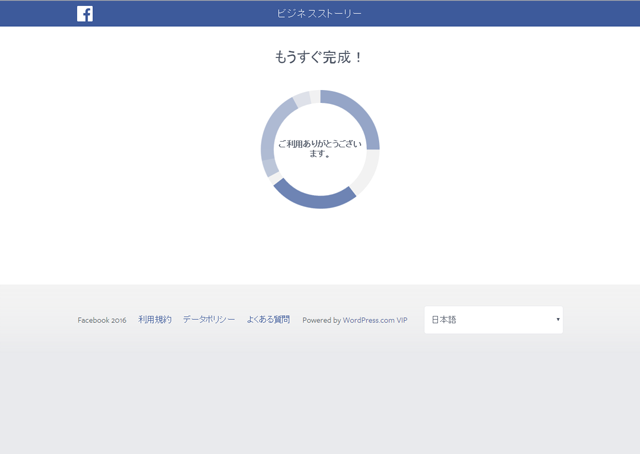Screen dimensions: 640x454
Task: Open the データポリシー link
Action: pyautogui.click(x=209, y=320)
